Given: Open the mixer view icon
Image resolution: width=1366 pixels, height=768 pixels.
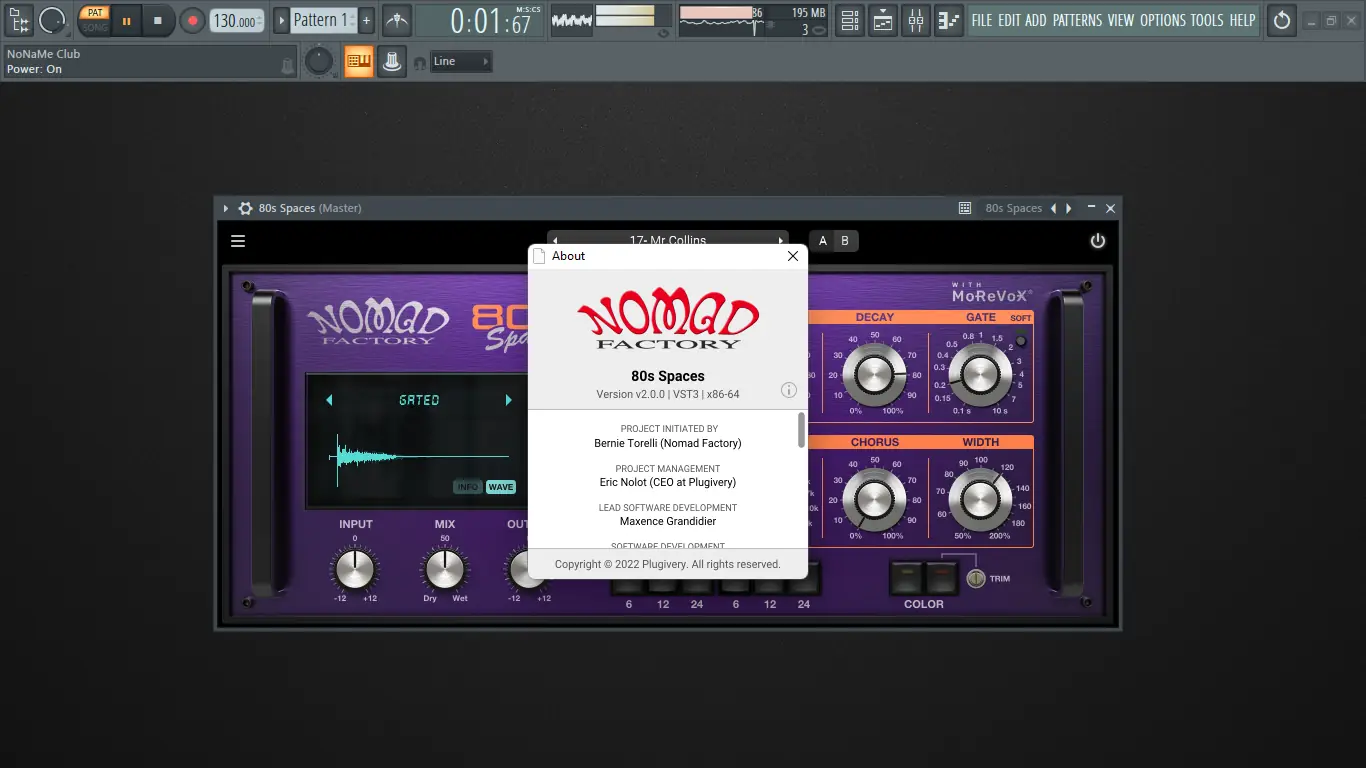Looking at the screenshot, I should 916,20.
